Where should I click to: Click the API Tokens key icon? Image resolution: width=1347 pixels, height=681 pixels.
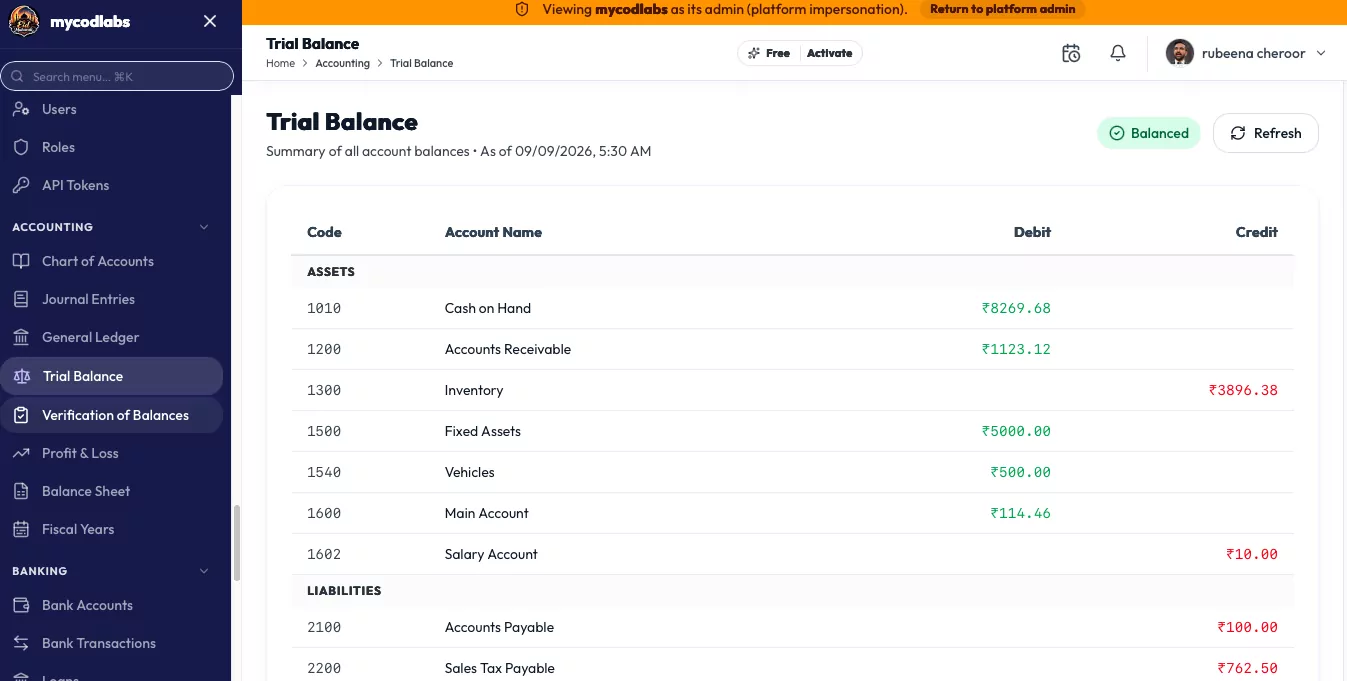coord(21,185)
